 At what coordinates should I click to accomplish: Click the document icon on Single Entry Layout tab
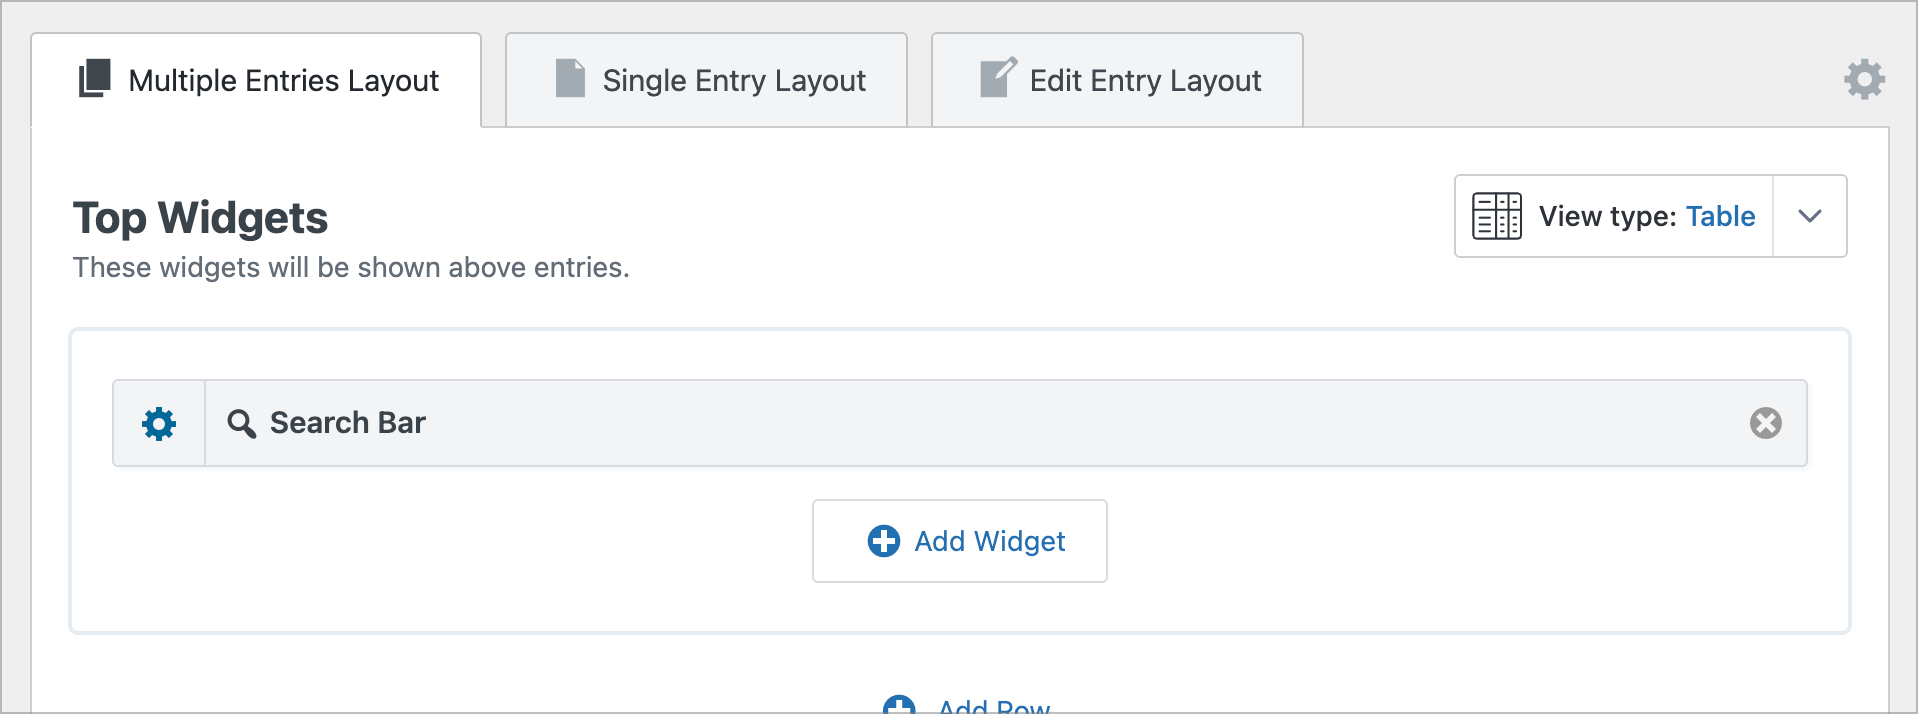[x=569, y=79]
